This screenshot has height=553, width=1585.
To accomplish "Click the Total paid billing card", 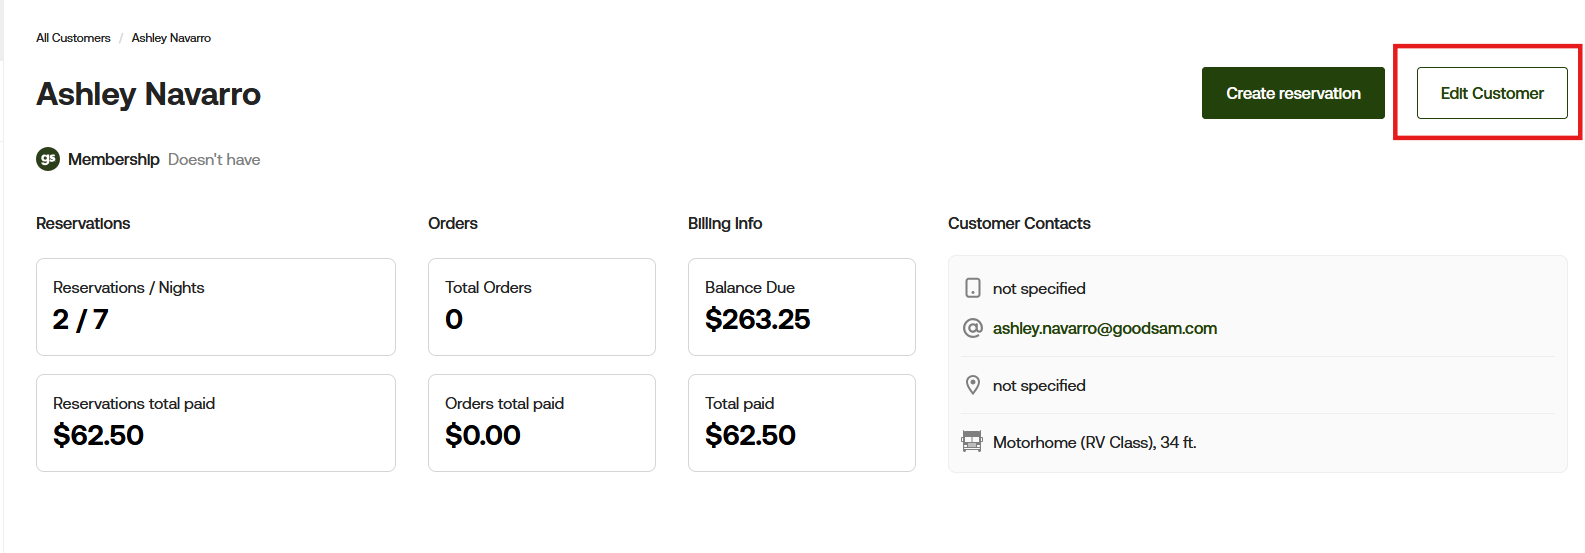I will click(801, 423).
